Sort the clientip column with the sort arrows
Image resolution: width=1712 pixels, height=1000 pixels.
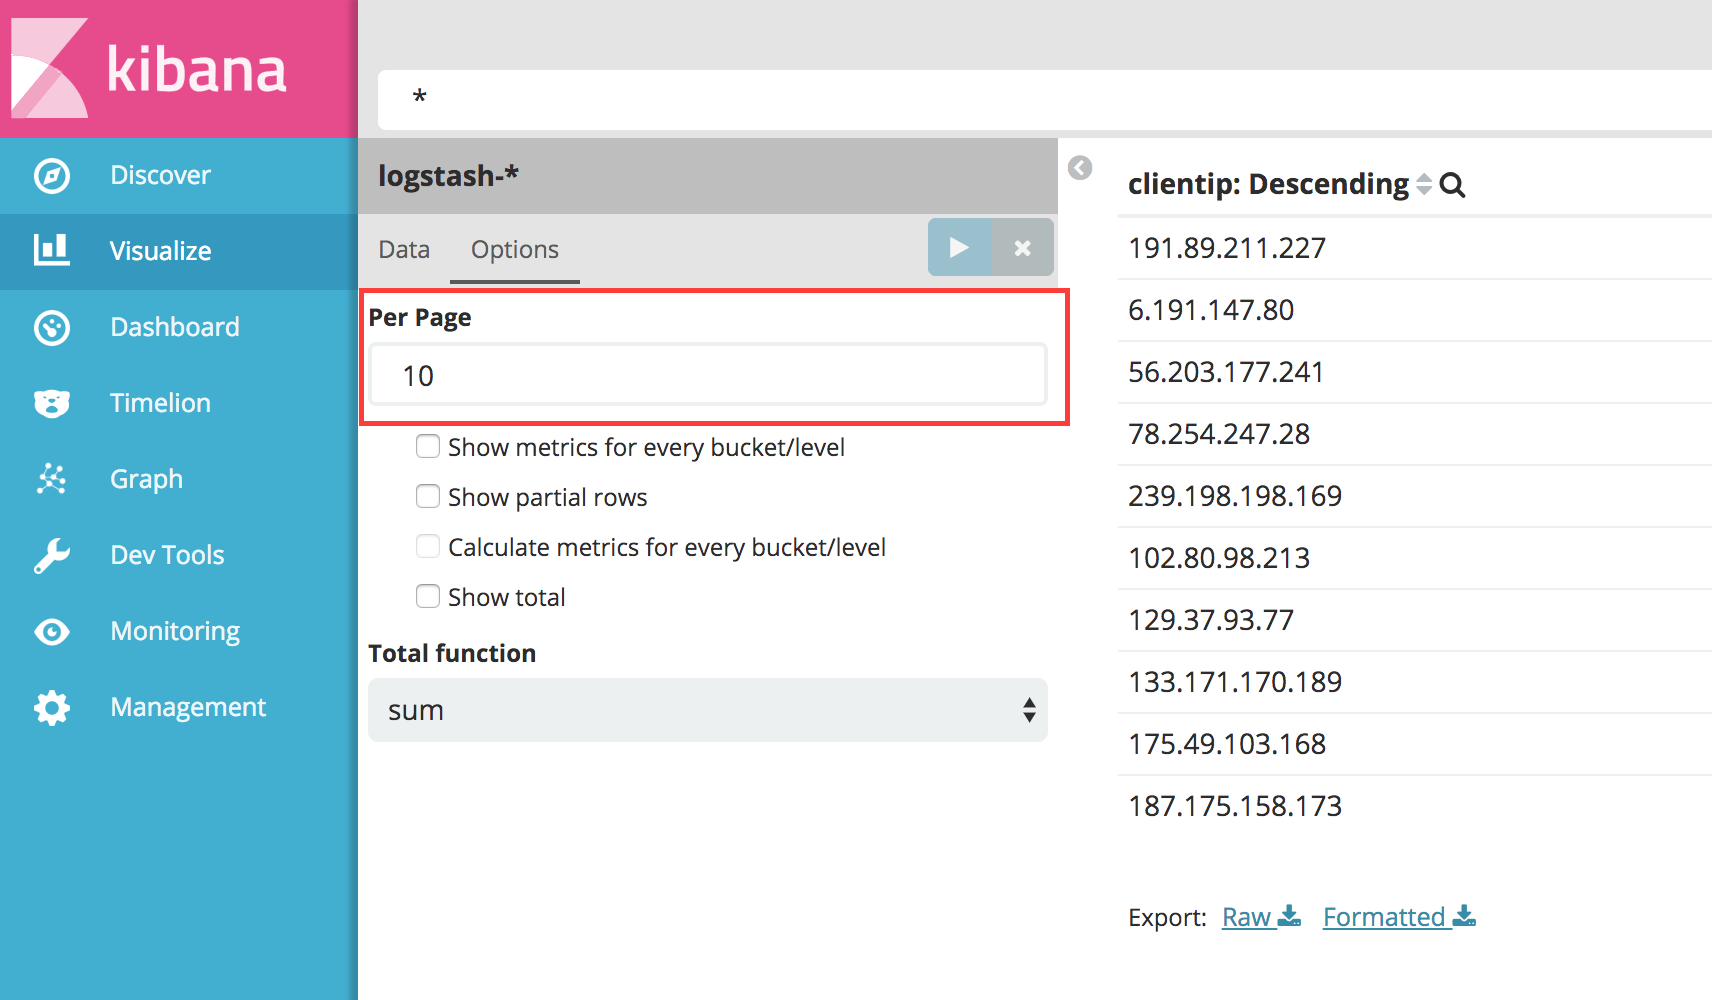coord(1424,185)
